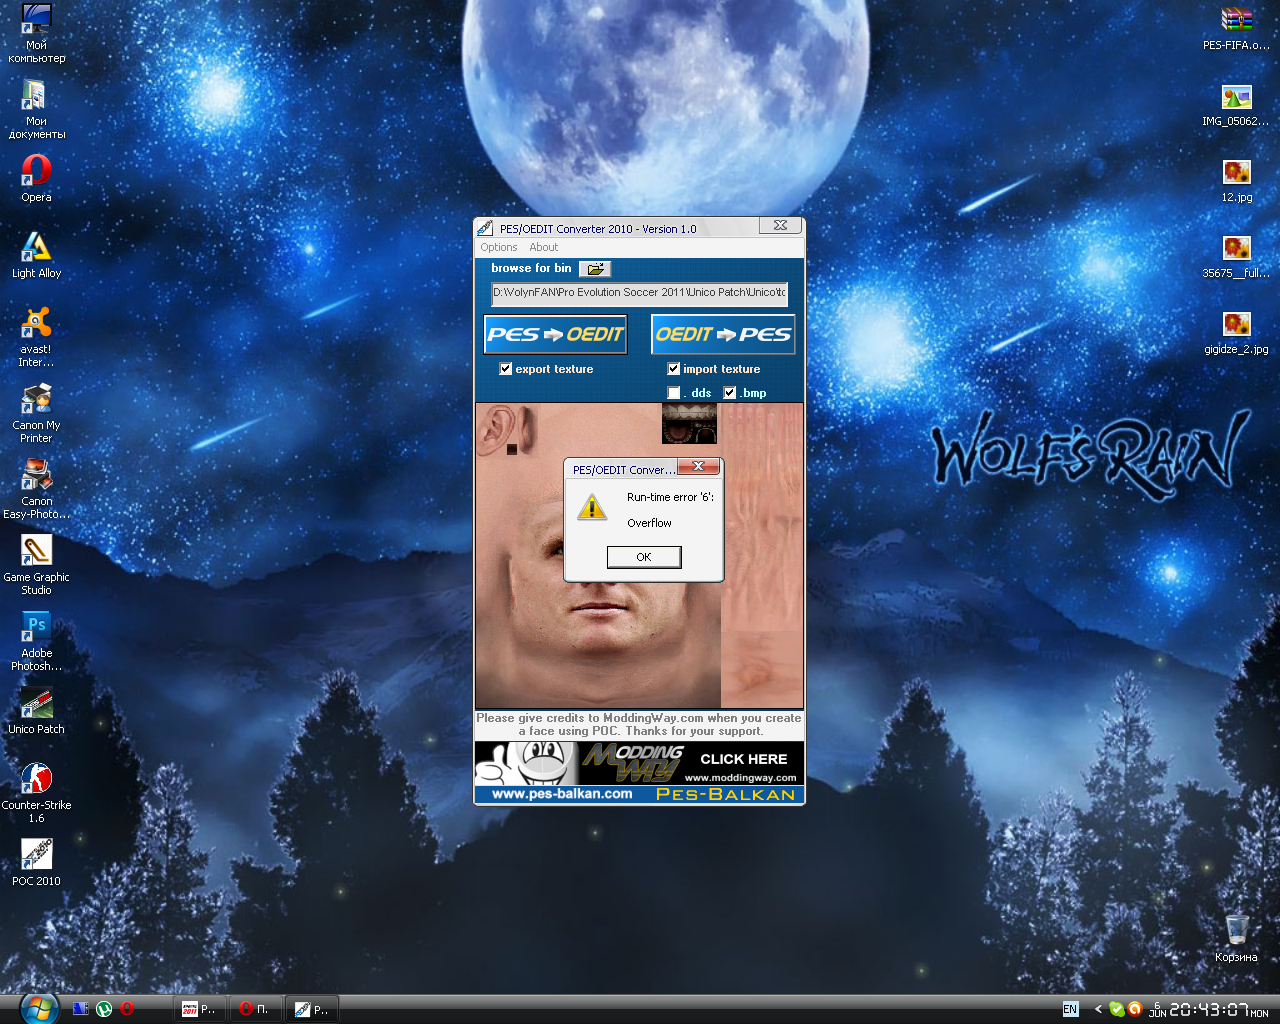The image size is (1280, 1024).
Task: Select the gigidze_2.jpg desktop file
Action: [1237, 331]
